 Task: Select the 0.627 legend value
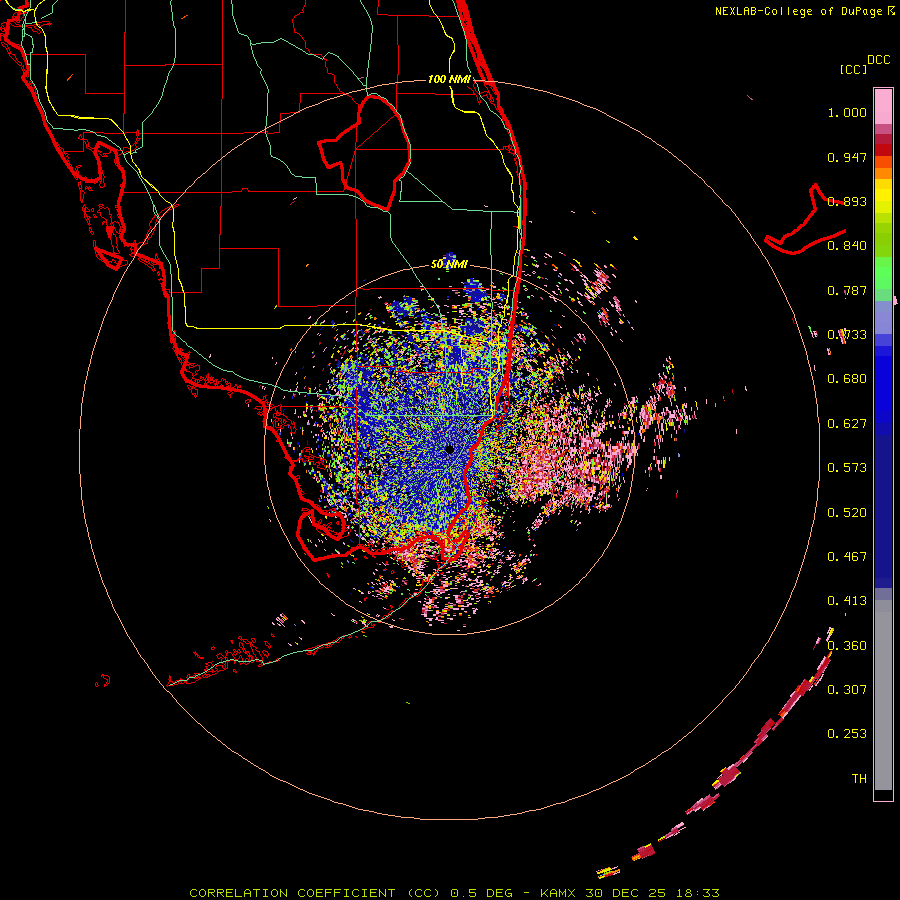(x=847, y=424)
